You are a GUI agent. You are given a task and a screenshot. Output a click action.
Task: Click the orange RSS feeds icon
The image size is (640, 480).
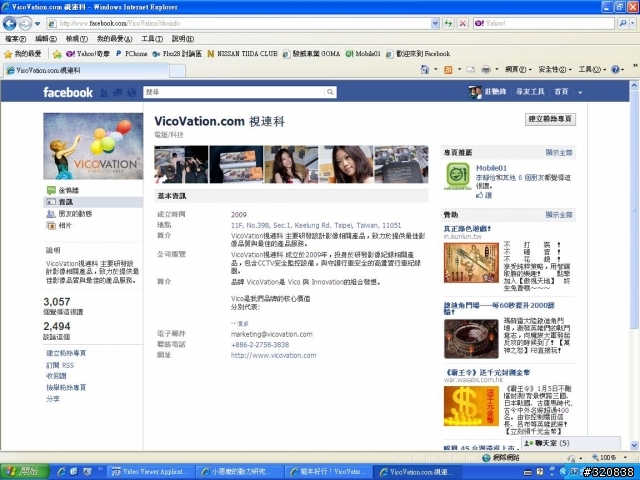(x=448, y=69)
